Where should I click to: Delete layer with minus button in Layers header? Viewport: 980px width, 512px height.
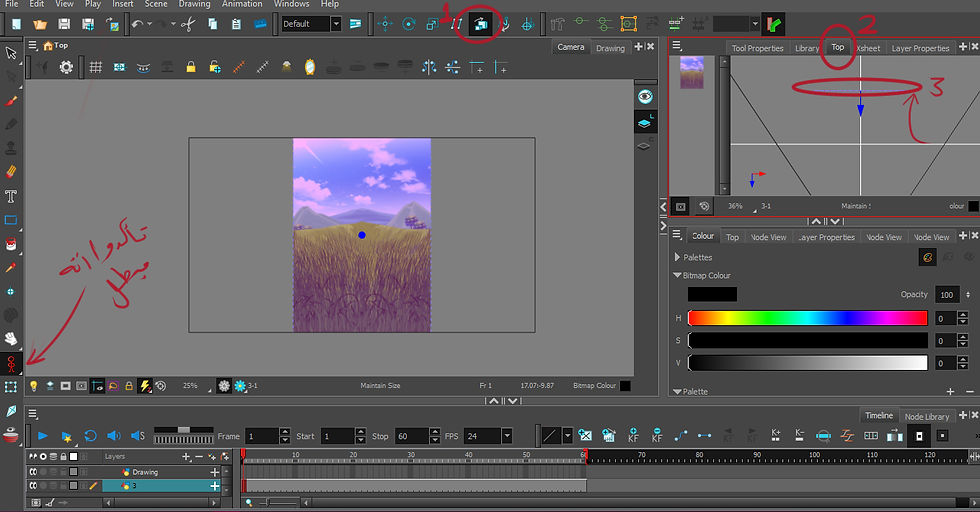tap(198, 457)
